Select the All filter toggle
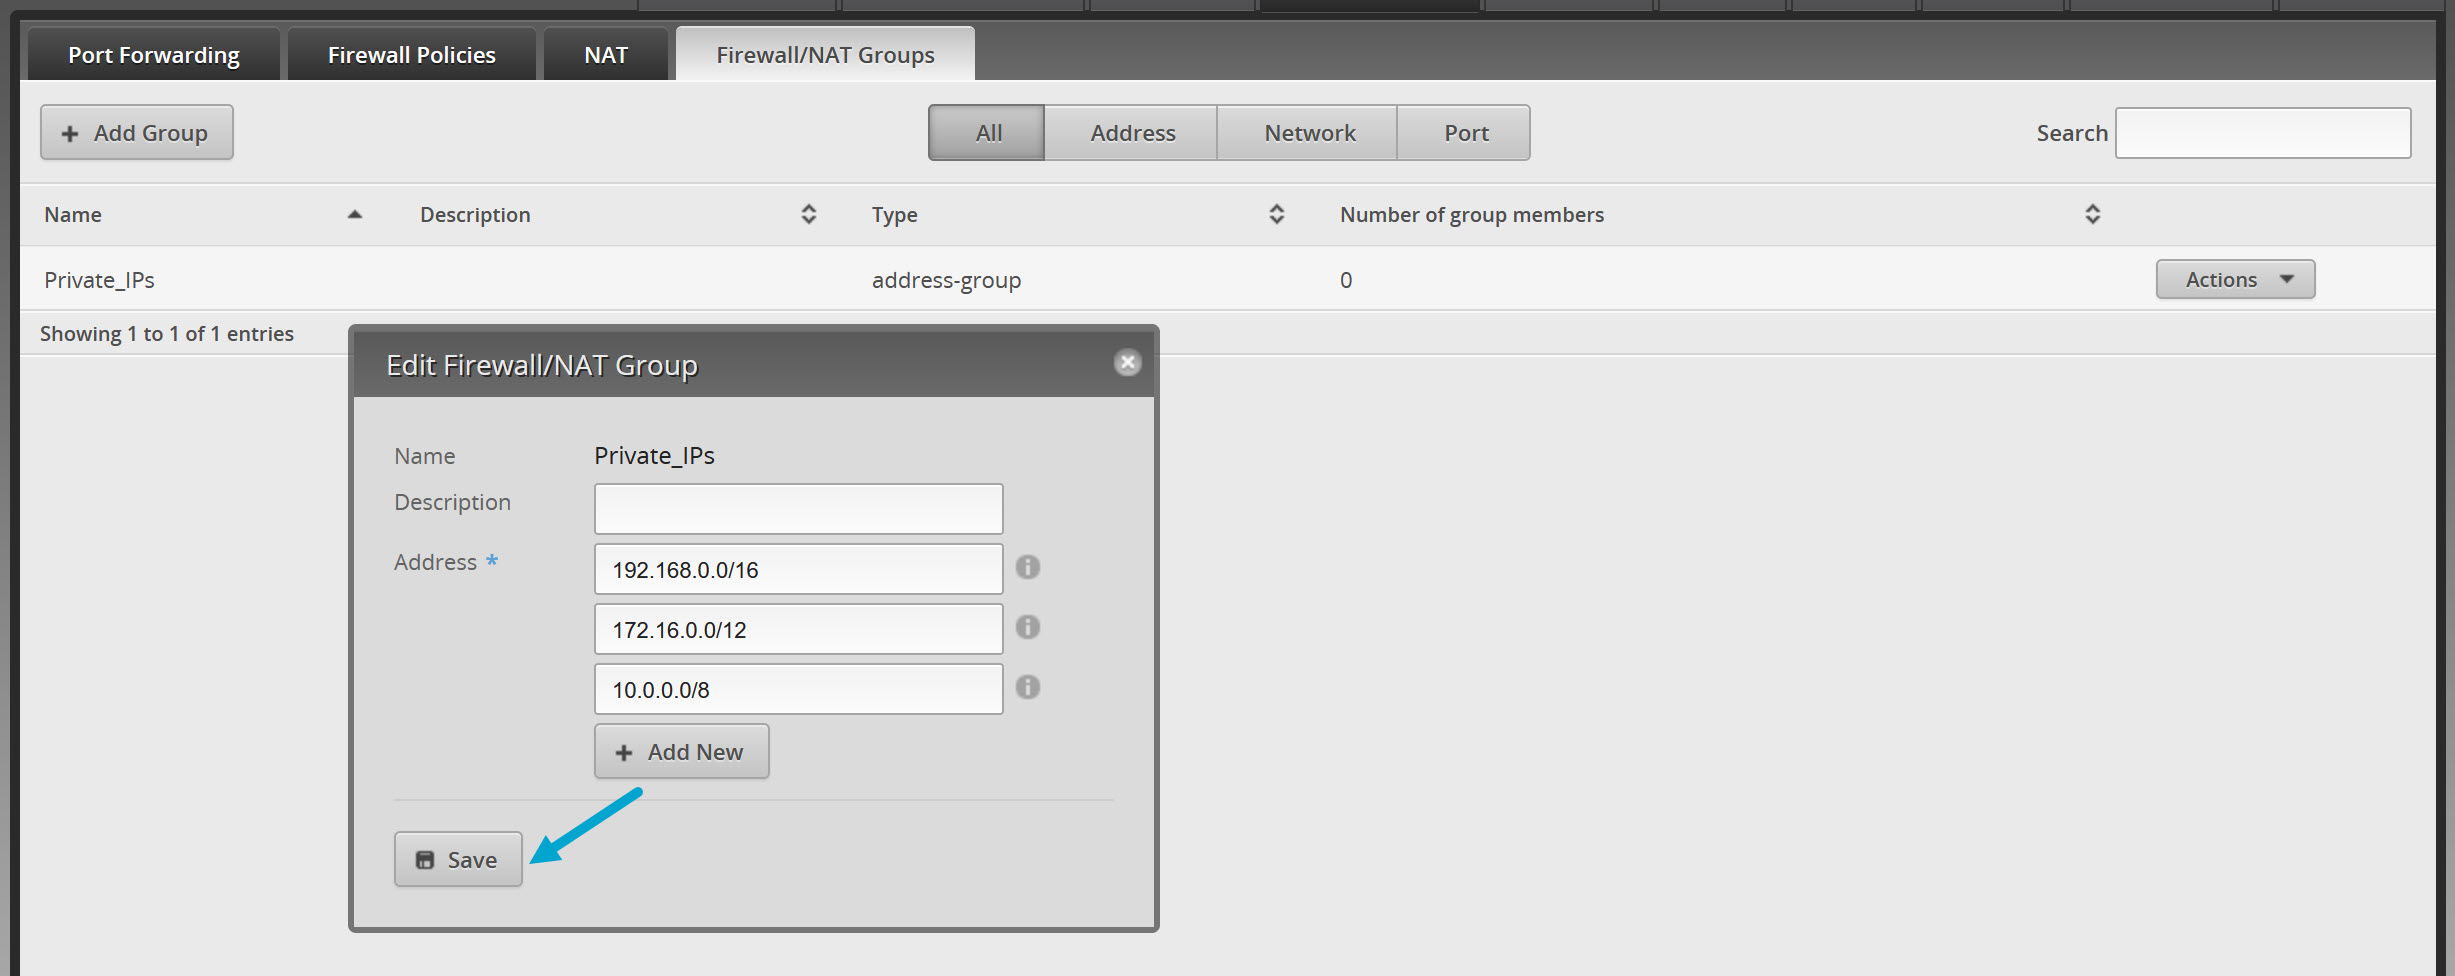 987,133
